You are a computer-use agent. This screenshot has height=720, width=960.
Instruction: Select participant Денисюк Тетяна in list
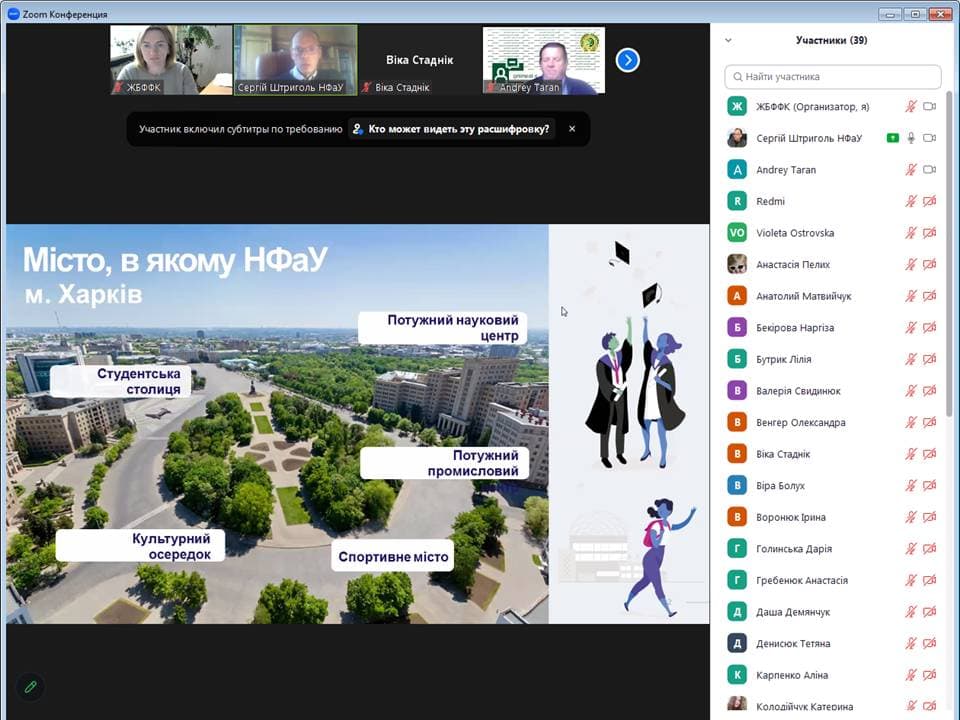pyautogui.click(x=833, y=643)
